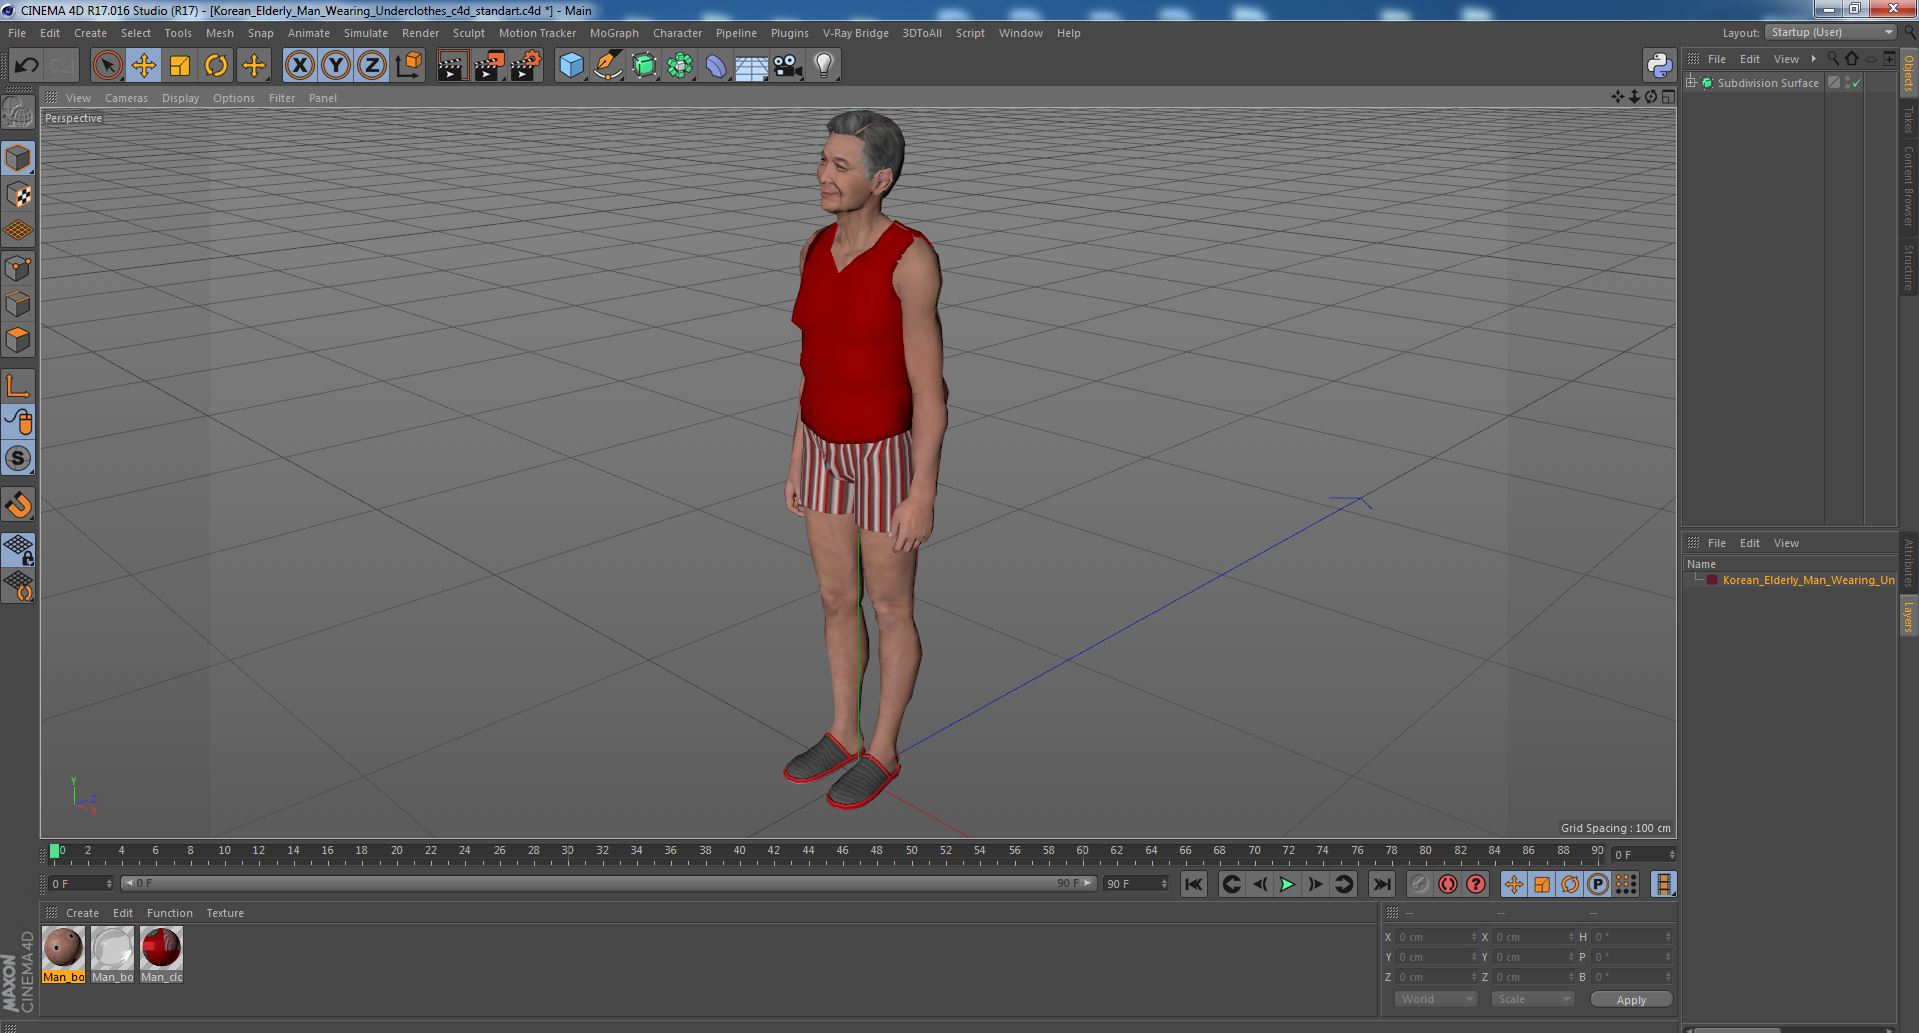
Task: Switch to Model mode
Action: click(x=18, y=159)
